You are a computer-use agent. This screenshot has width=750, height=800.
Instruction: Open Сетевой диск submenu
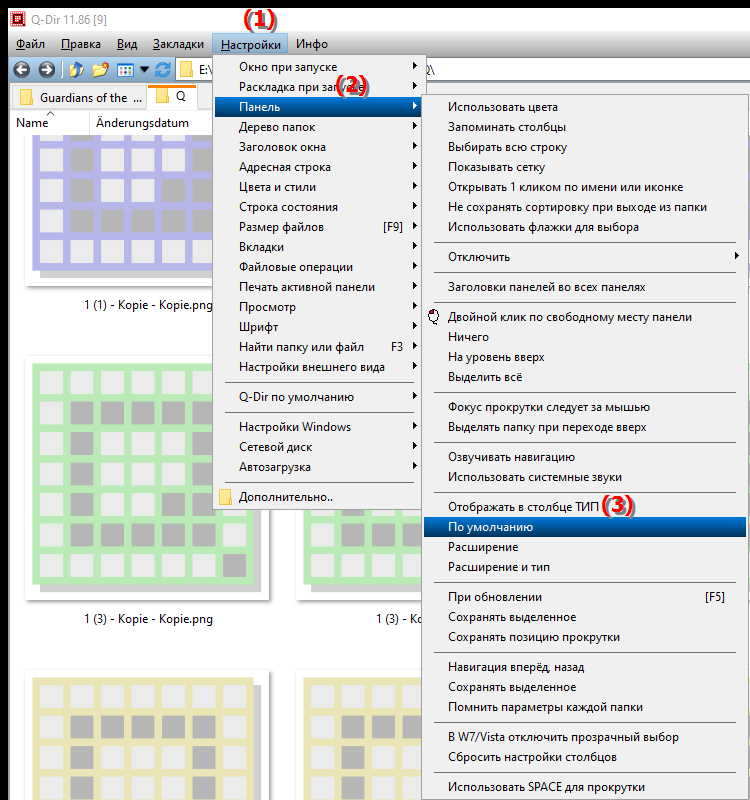click(x=318, y=447)
